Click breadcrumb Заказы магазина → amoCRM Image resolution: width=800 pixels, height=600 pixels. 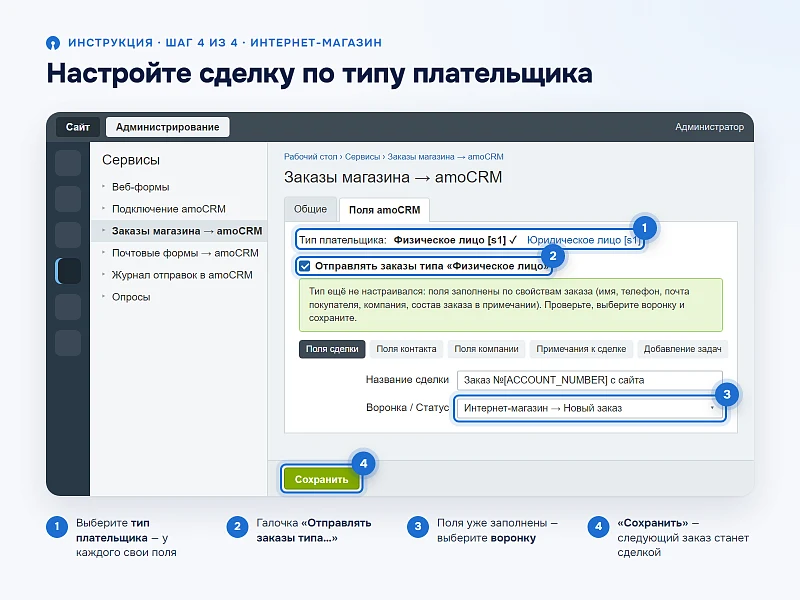click(445, 157)
